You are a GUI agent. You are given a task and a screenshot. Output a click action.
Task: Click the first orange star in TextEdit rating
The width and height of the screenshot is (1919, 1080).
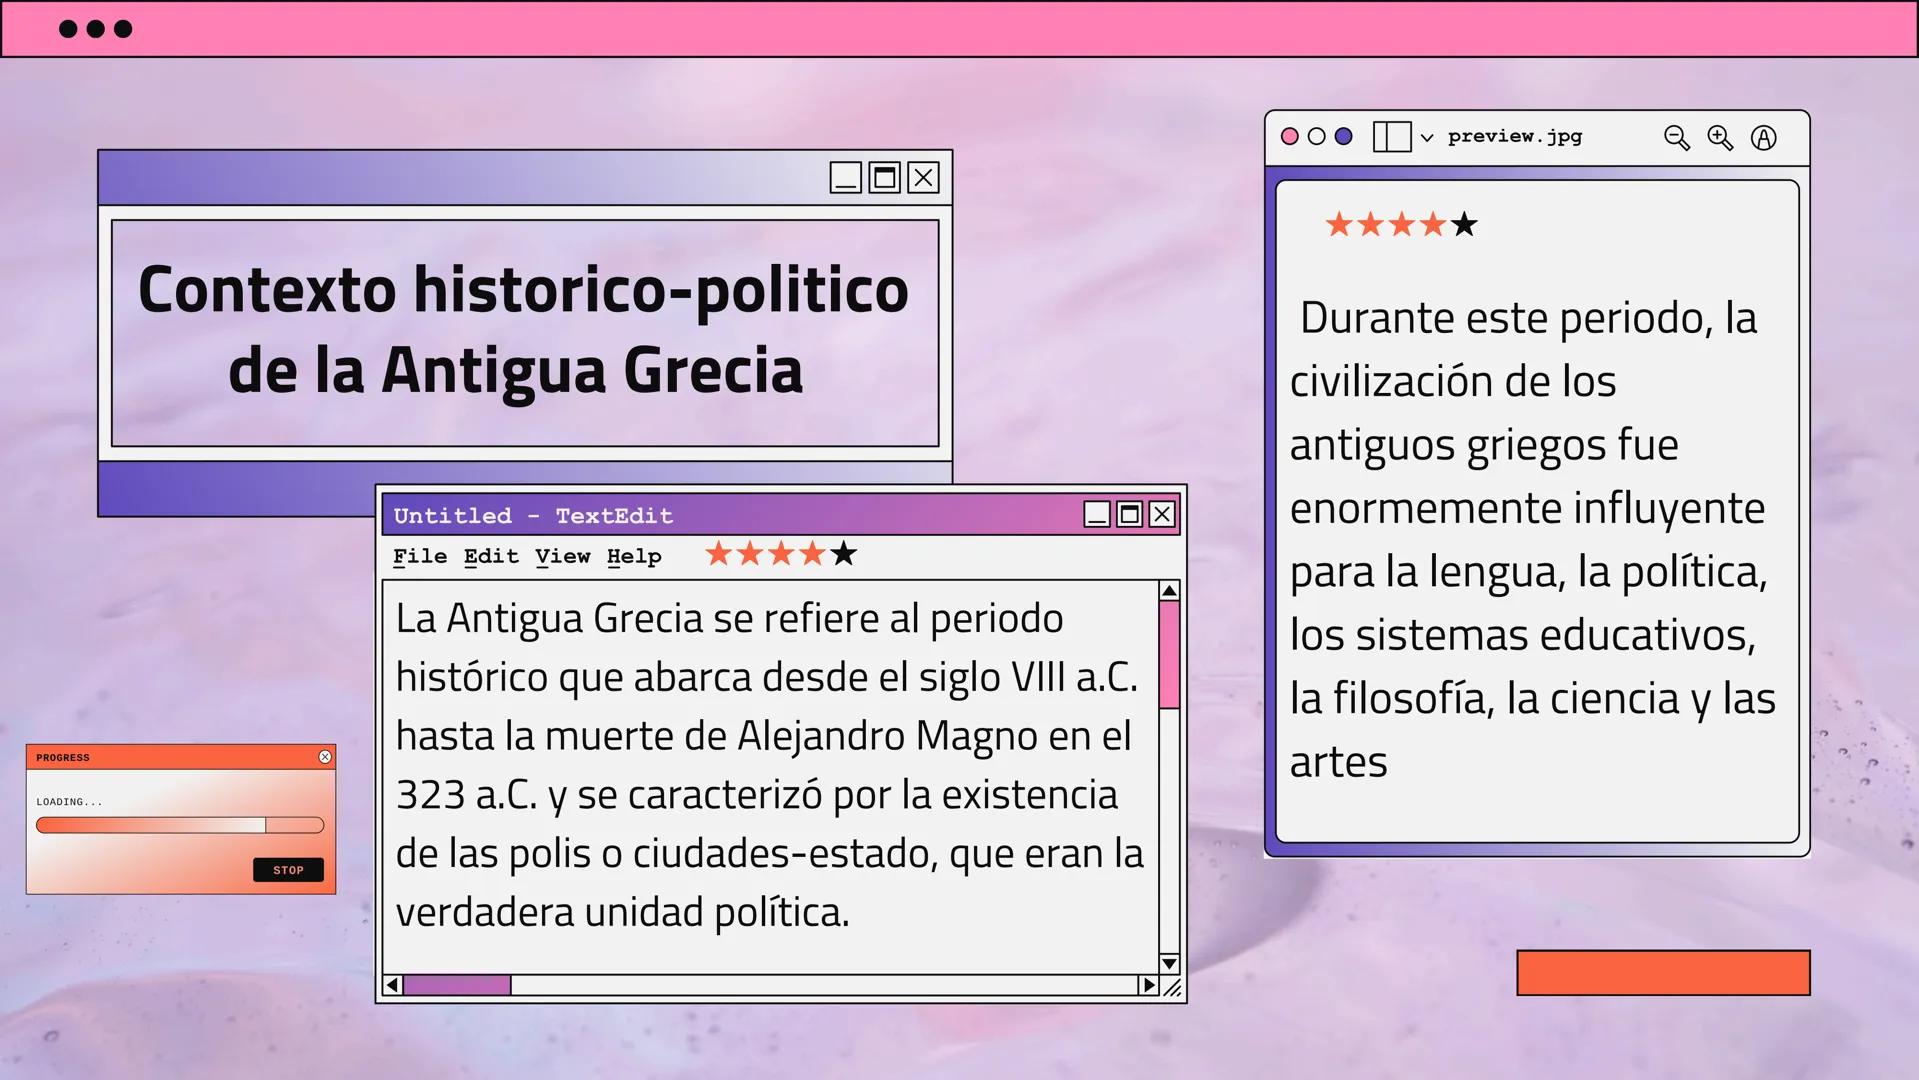(x=717, y=553)
